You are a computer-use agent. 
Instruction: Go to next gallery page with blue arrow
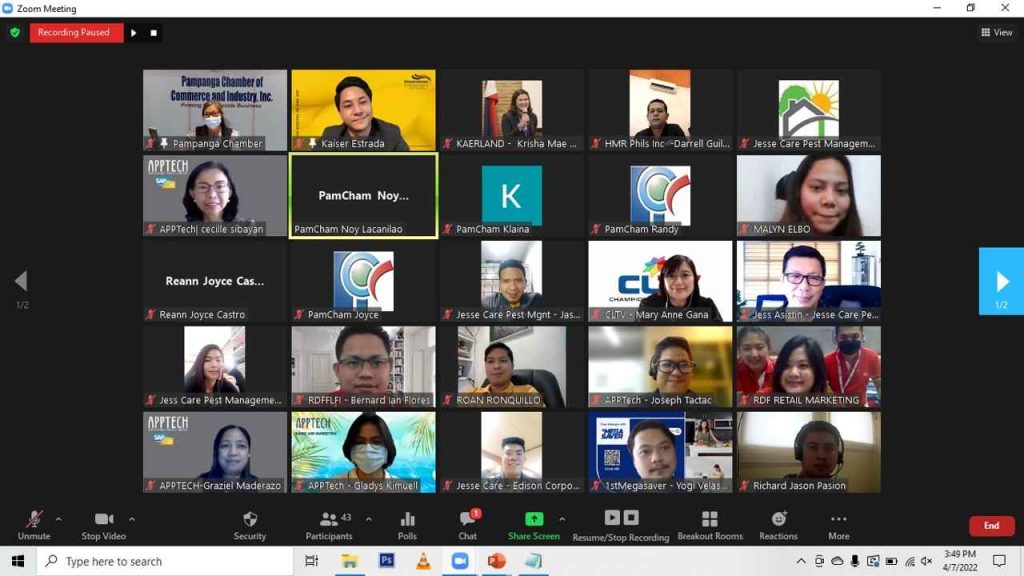[1001, 281]
